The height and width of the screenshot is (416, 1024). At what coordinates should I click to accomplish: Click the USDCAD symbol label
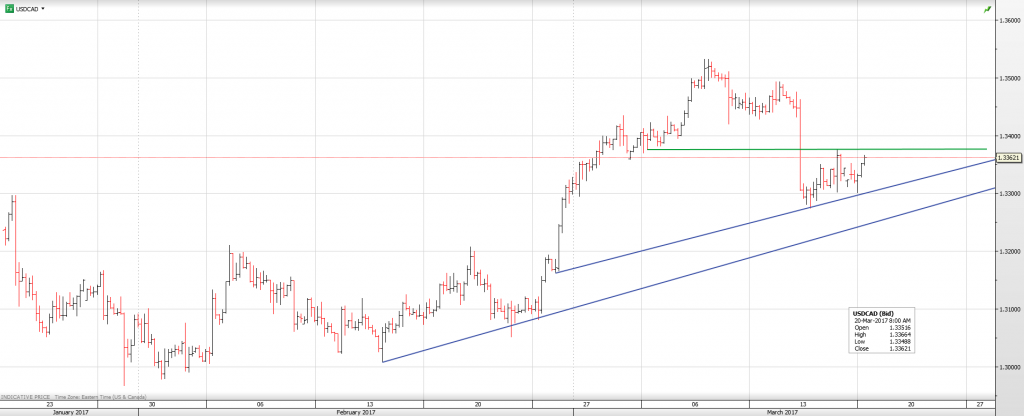tap(28, 8)
